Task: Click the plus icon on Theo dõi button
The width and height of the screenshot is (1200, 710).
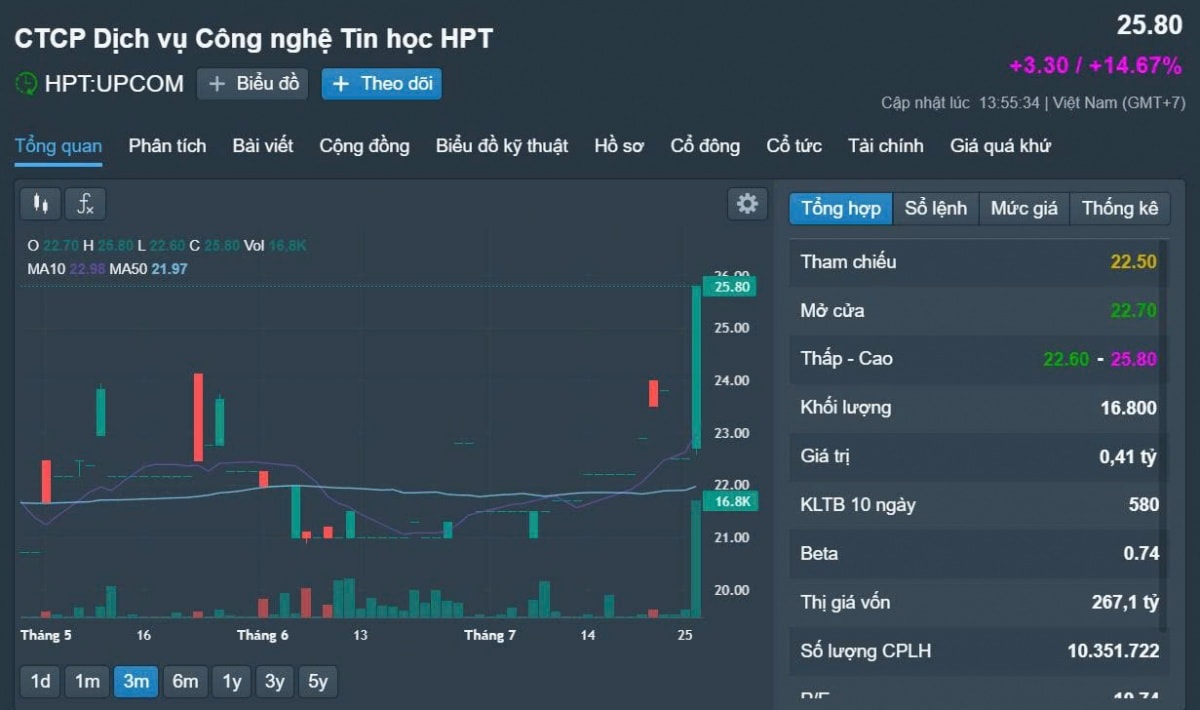Action: click(342, 84)
